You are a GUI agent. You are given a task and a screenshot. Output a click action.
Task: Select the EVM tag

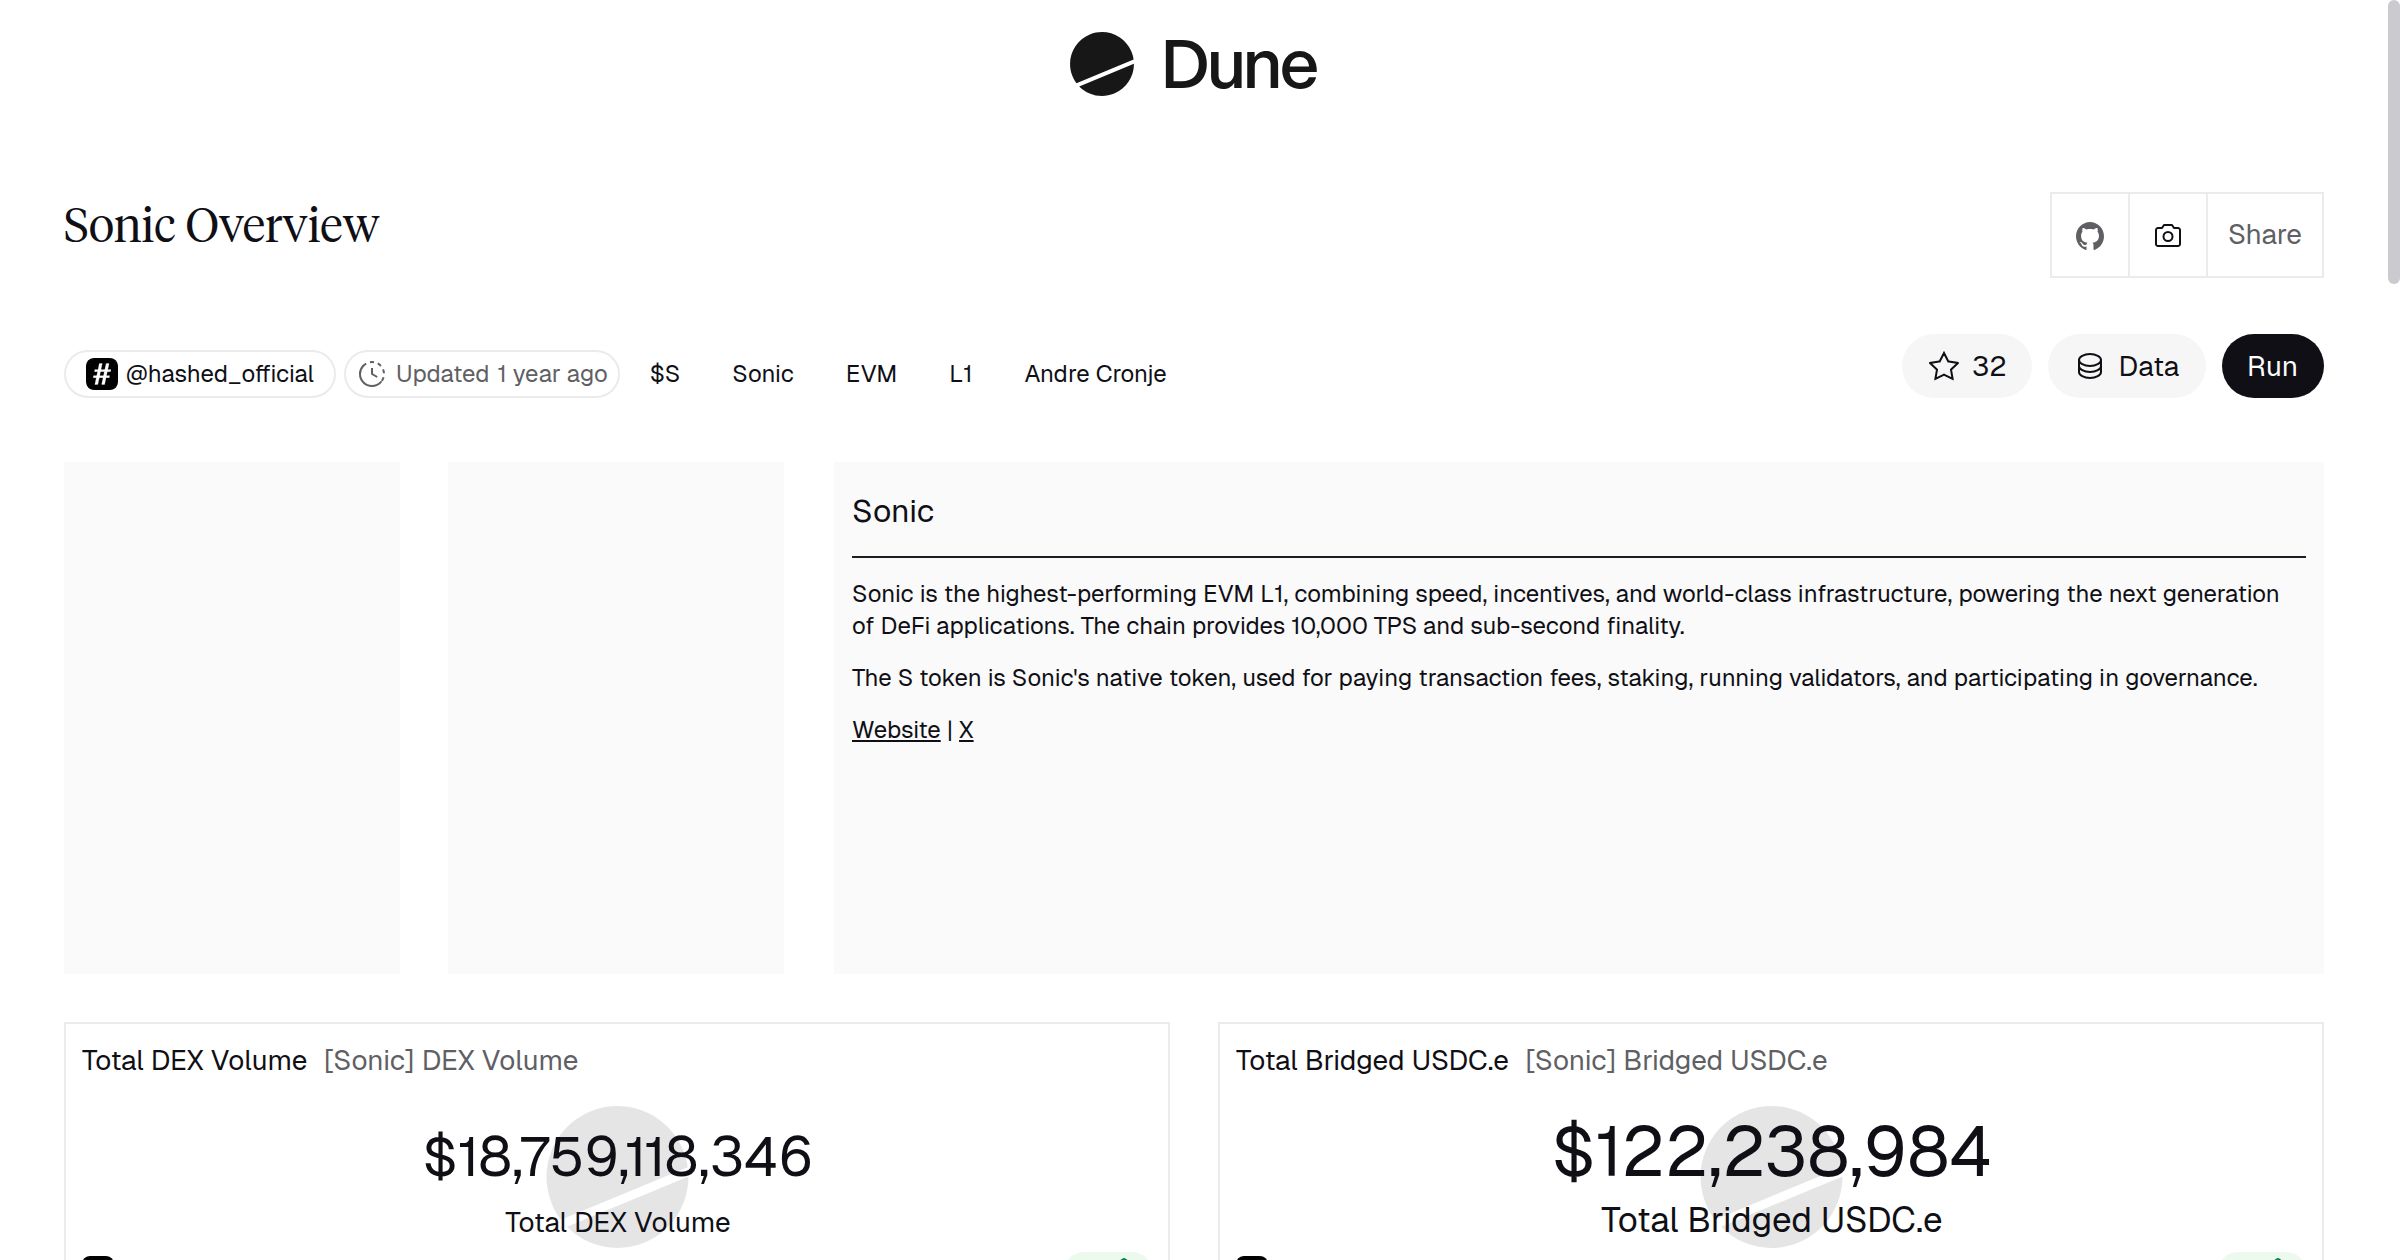[x=870, y=373]
